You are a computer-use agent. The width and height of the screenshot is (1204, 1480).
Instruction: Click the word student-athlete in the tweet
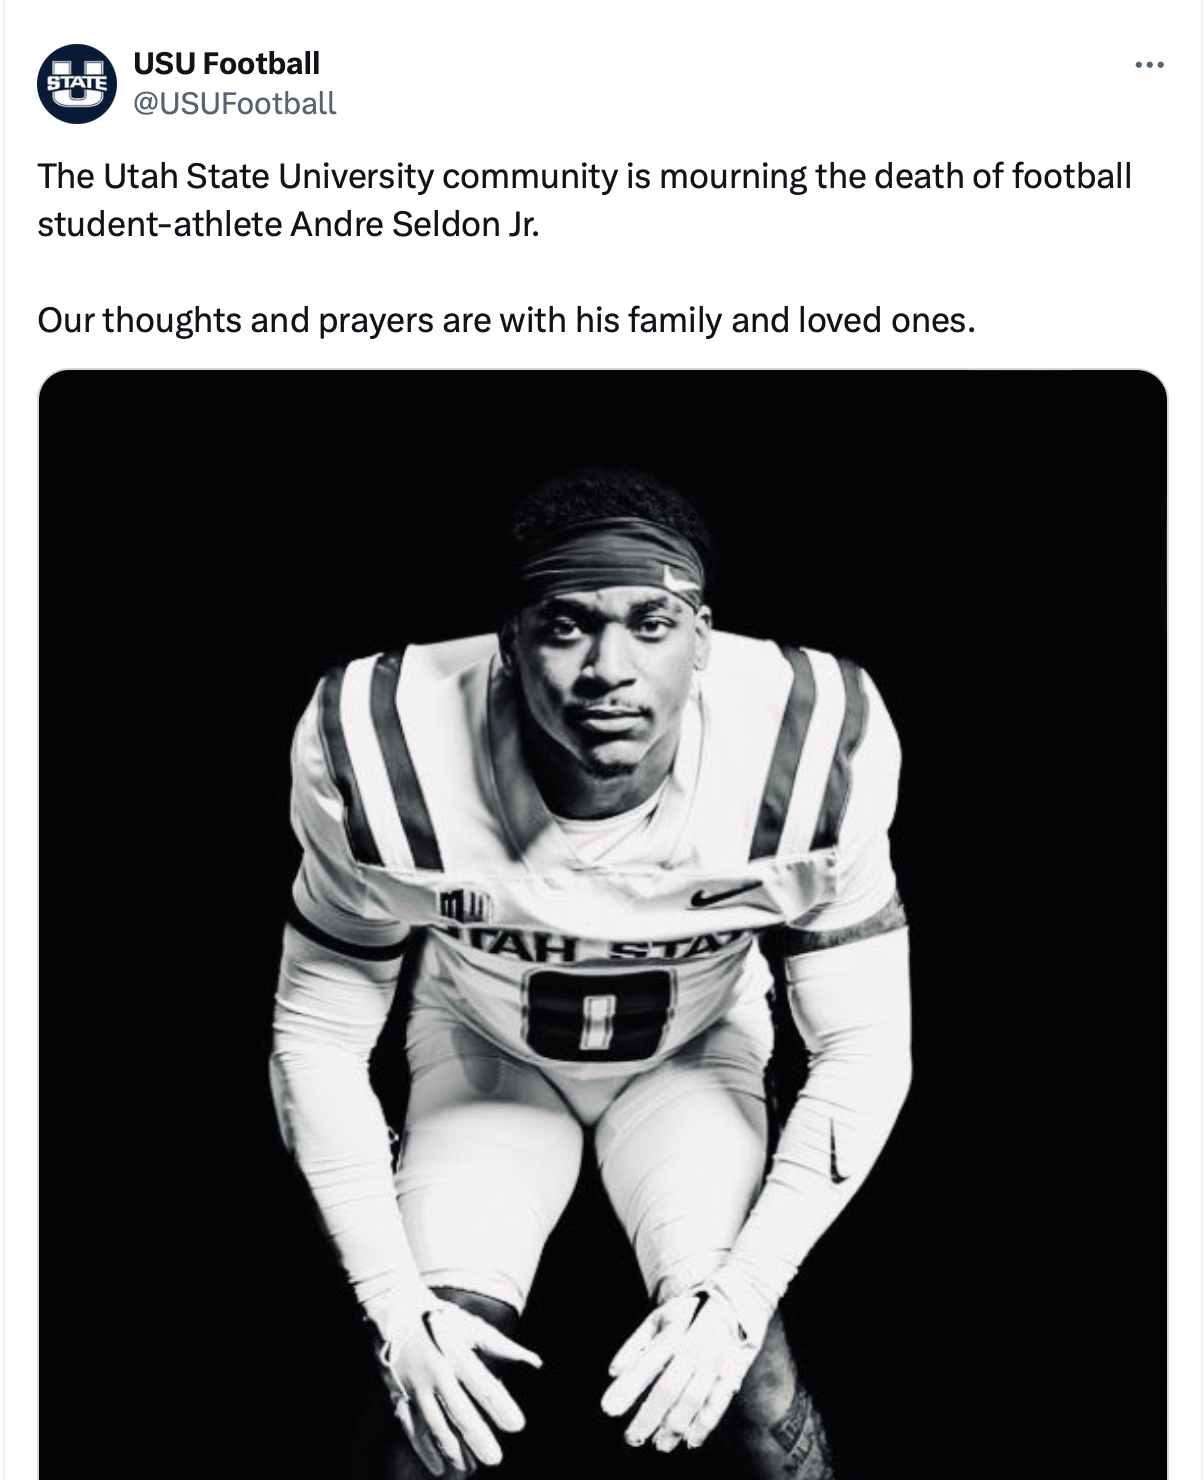(160, 223)
